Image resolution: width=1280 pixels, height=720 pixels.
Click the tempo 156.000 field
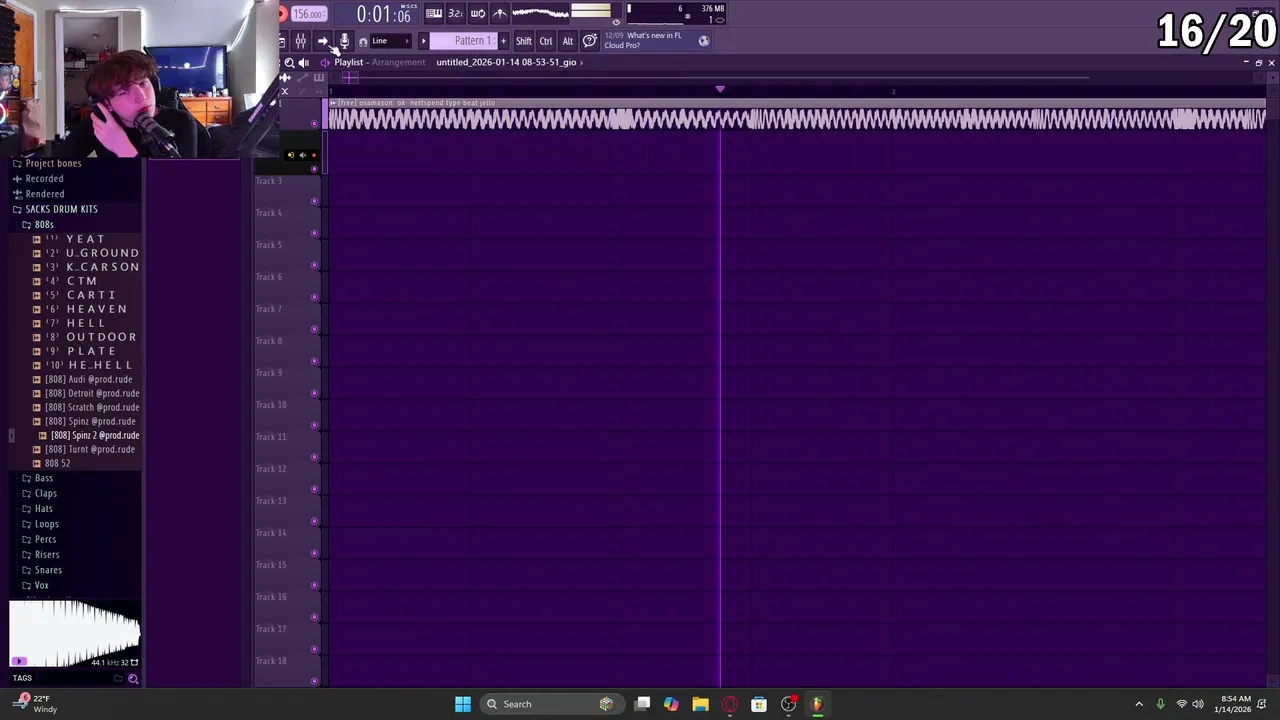click(x=309, y=14)
